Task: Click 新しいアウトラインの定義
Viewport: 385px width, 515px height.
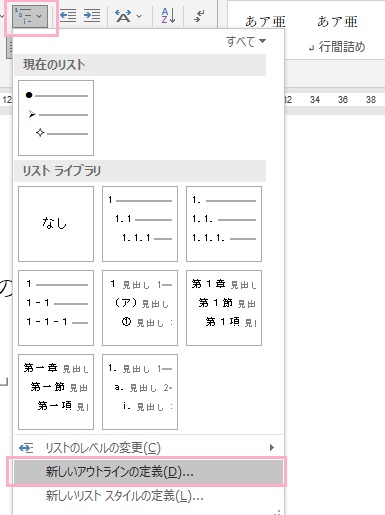Action: click(148, 472)
